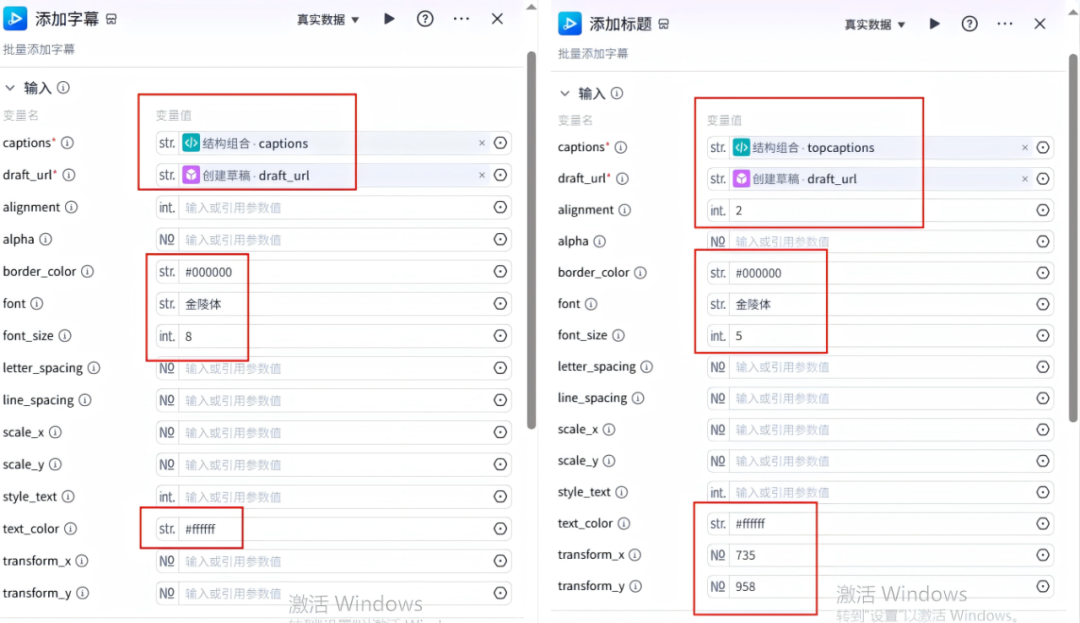Close the 添加标题 panel

click(x=1040, y=24)
